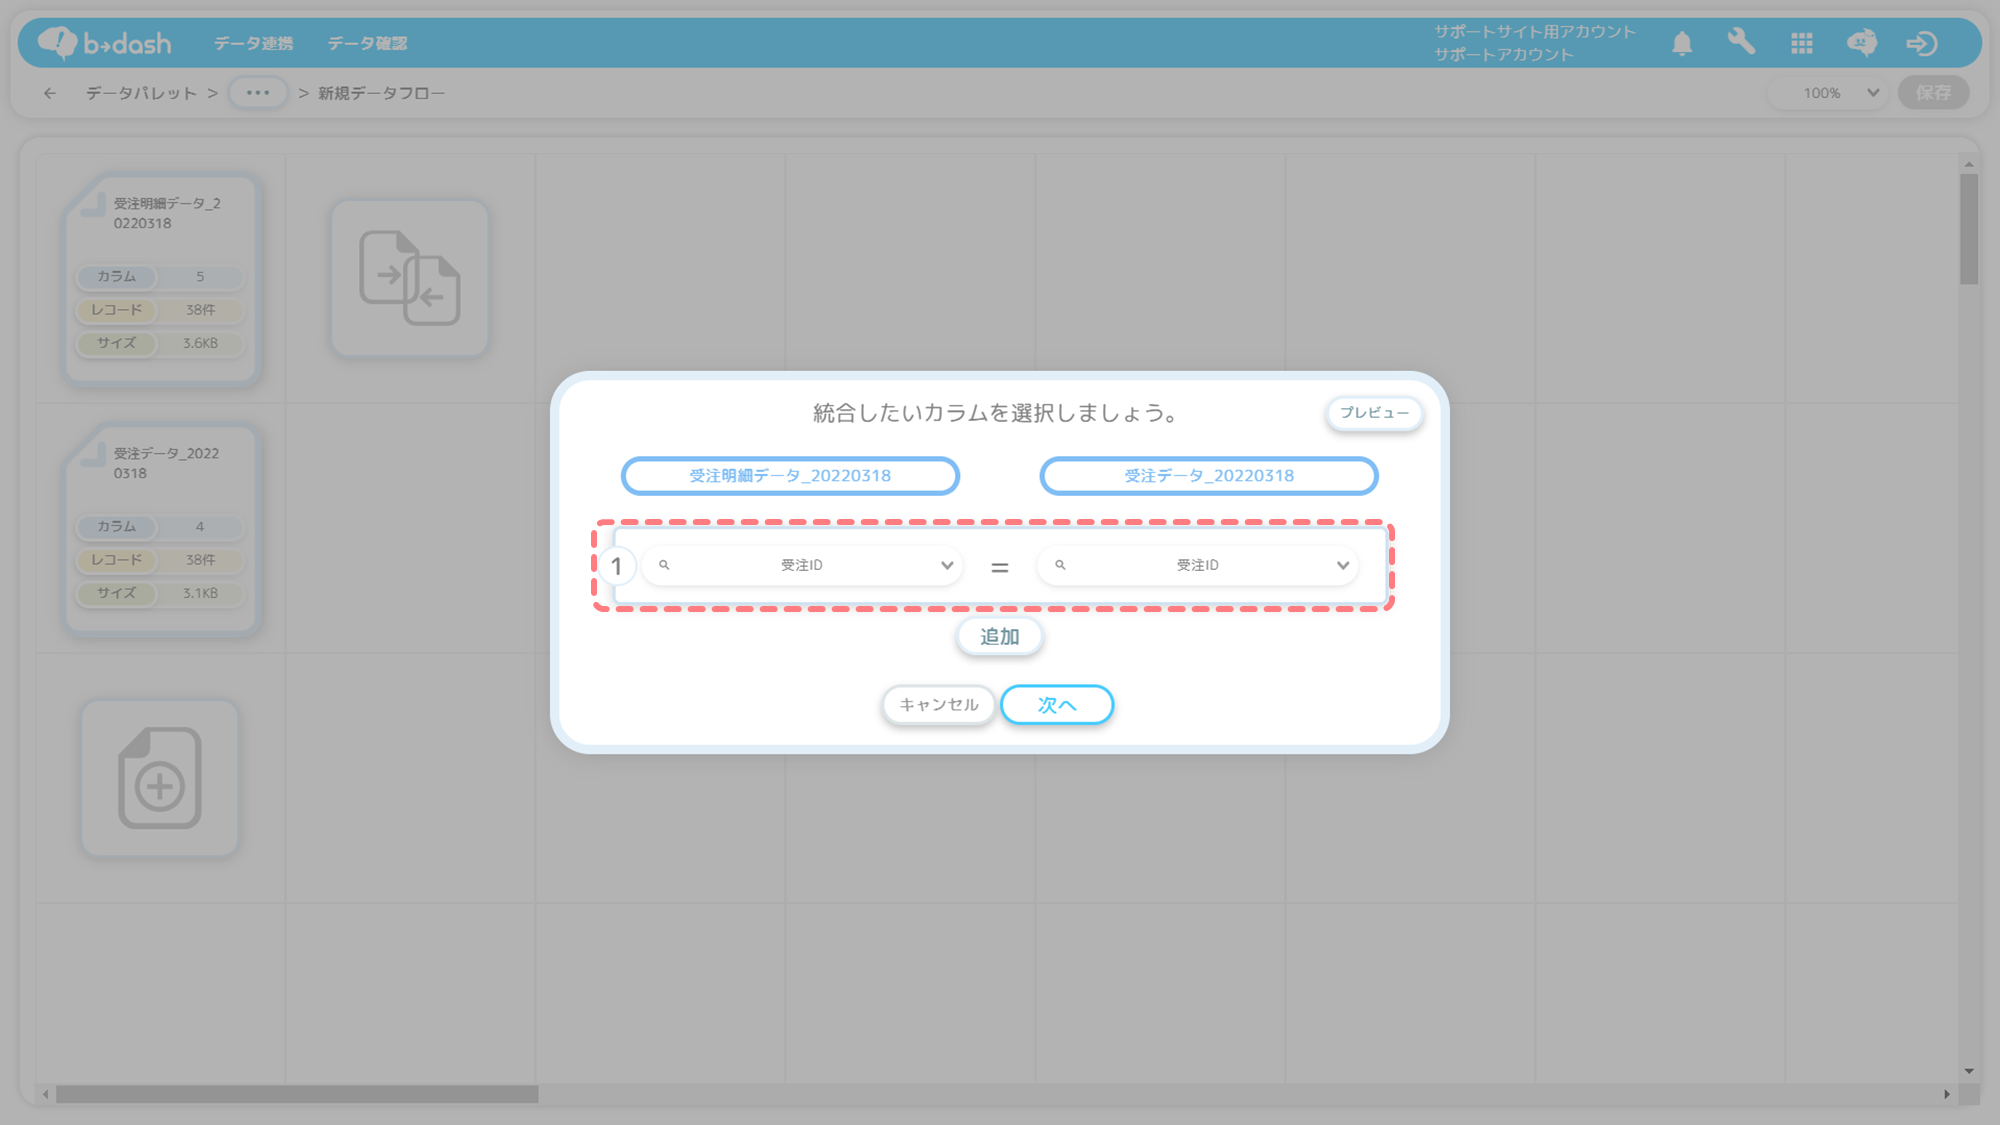Click the scroll left arrow
Viewport: 2000px width, 1125px height.
pyautogui.click(x=45, y=1095)
